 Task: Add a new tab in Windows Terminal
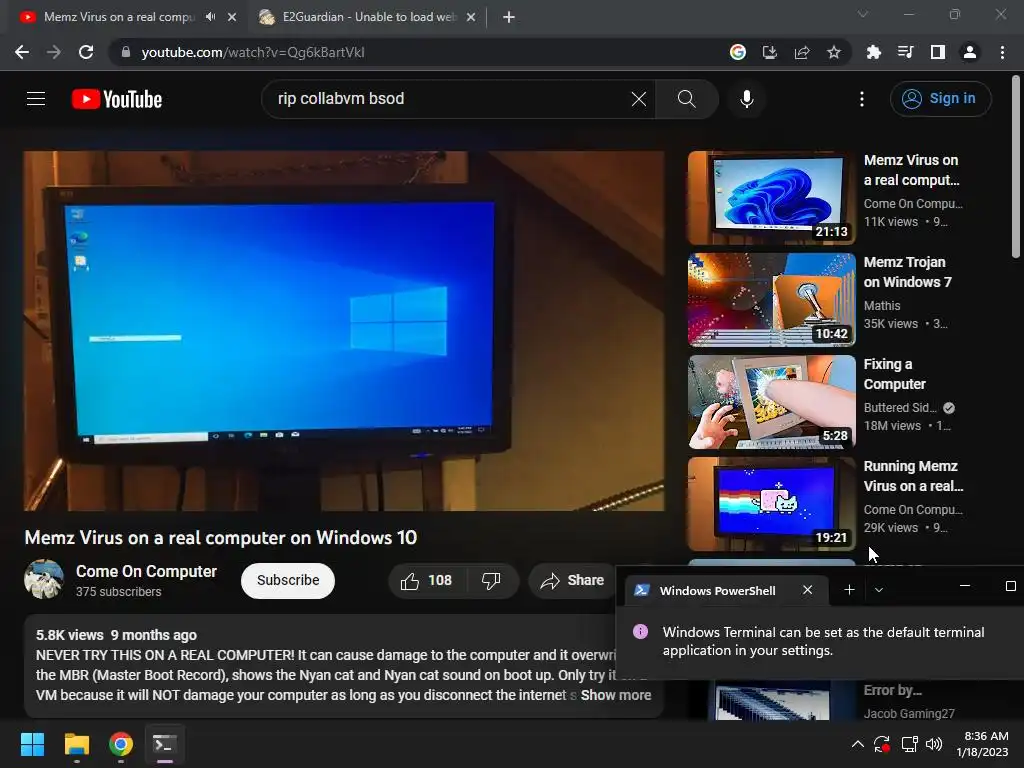[x=849, y=590]
